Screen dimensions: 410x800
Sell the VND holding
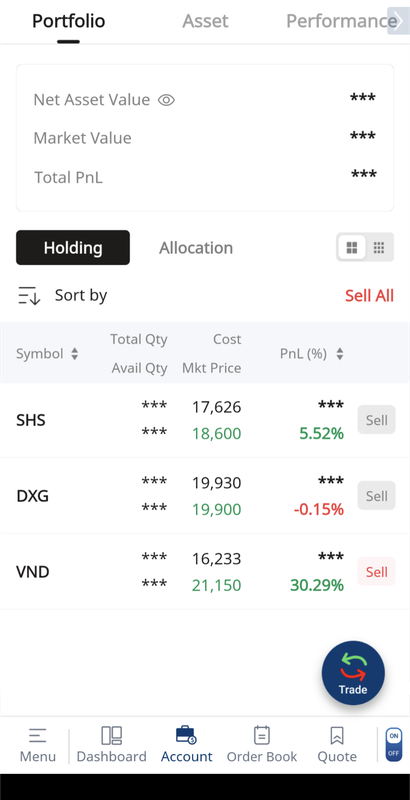pos(376,571)
